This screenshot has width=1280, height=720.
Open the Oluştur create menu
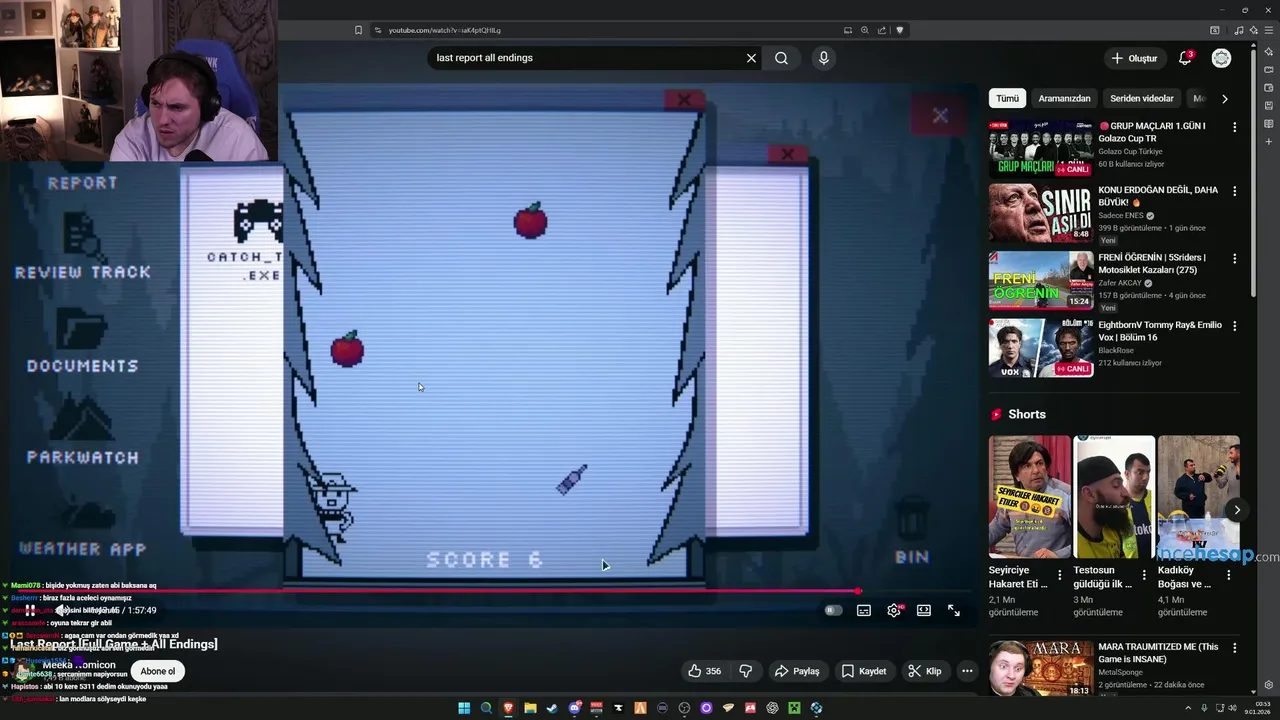[1134, 58]
